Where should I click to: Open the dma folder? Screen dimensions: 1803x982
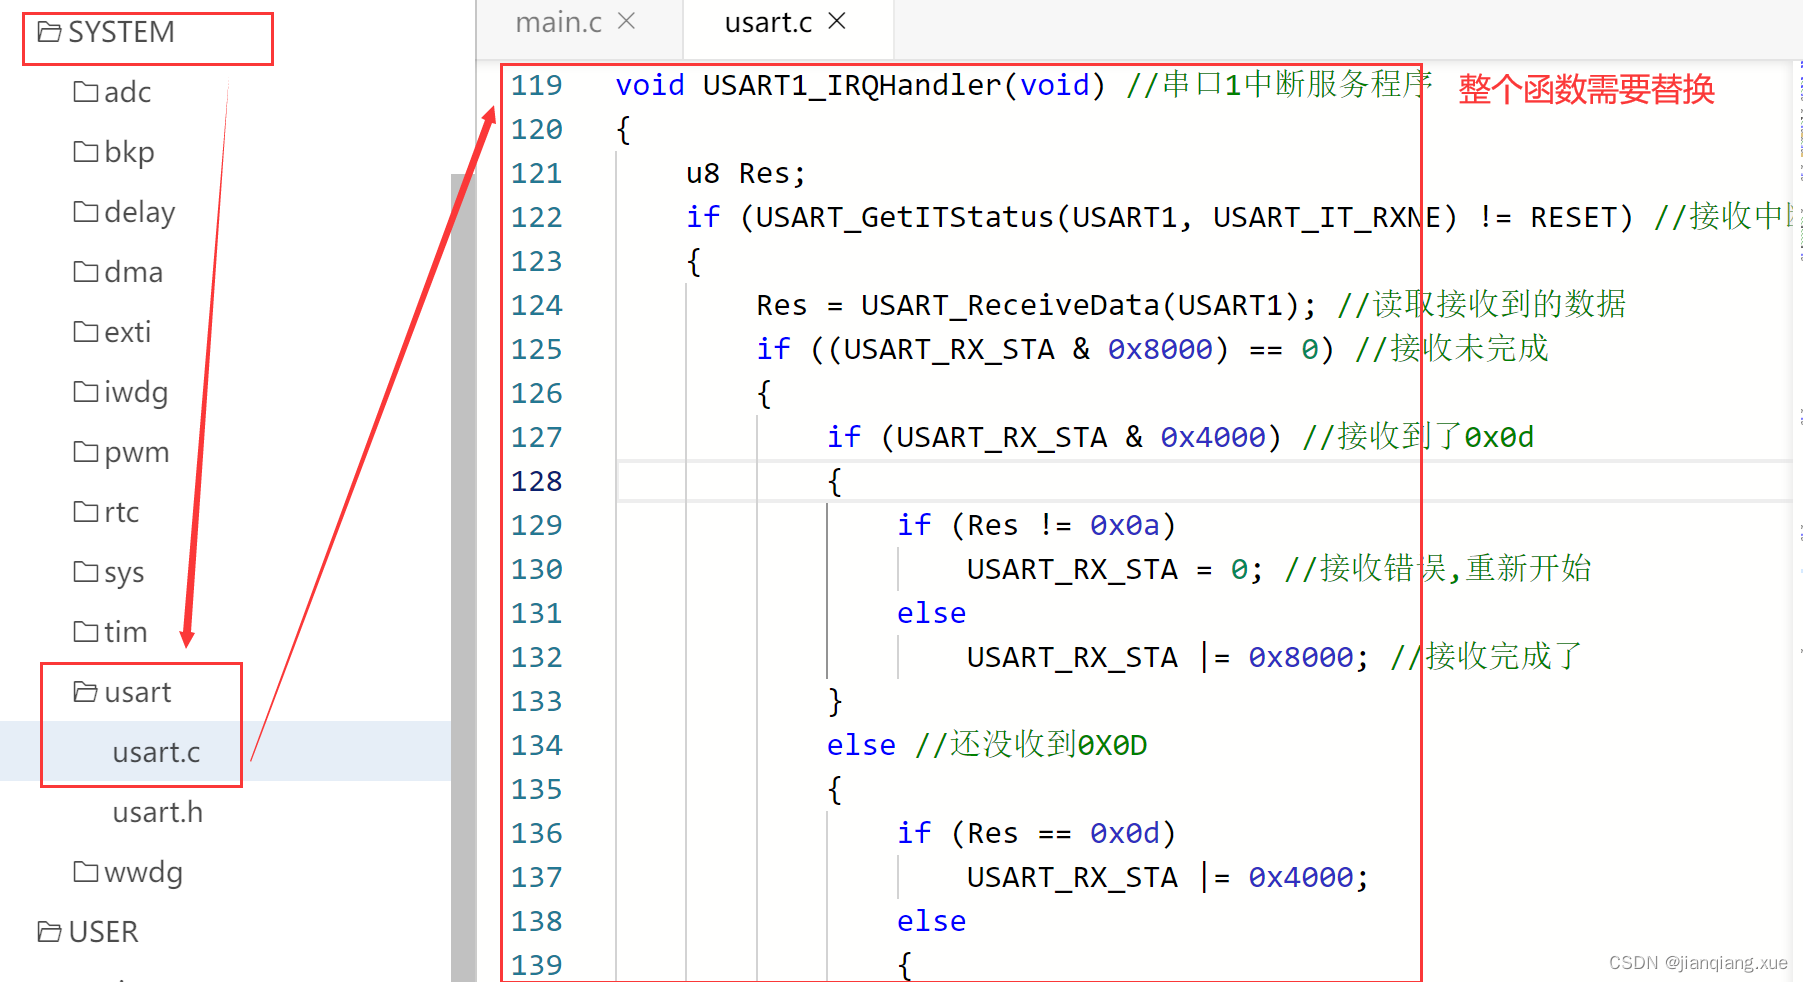click(x=118, y=272)
